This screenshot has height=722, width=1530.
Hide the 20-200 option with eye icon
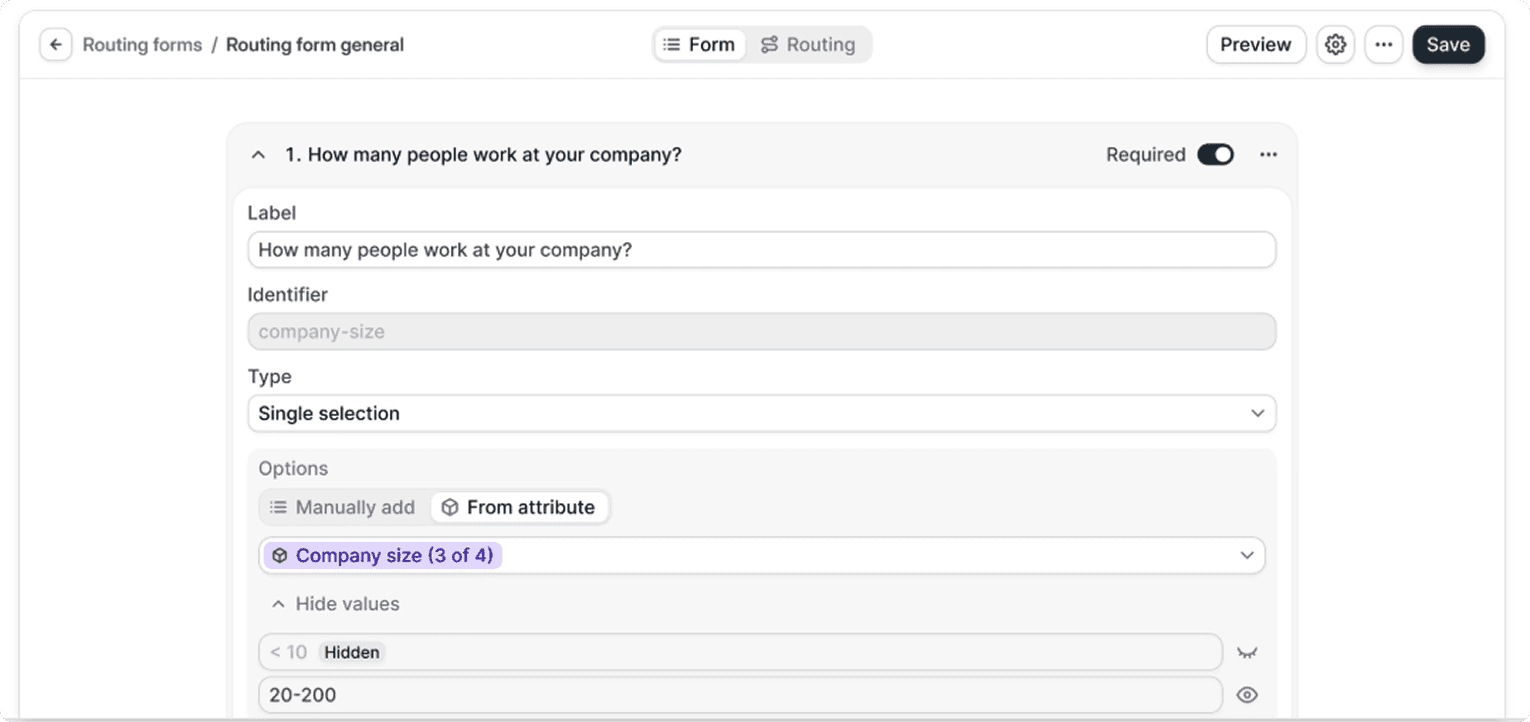pyautogui.click(x=1246, y=695)
